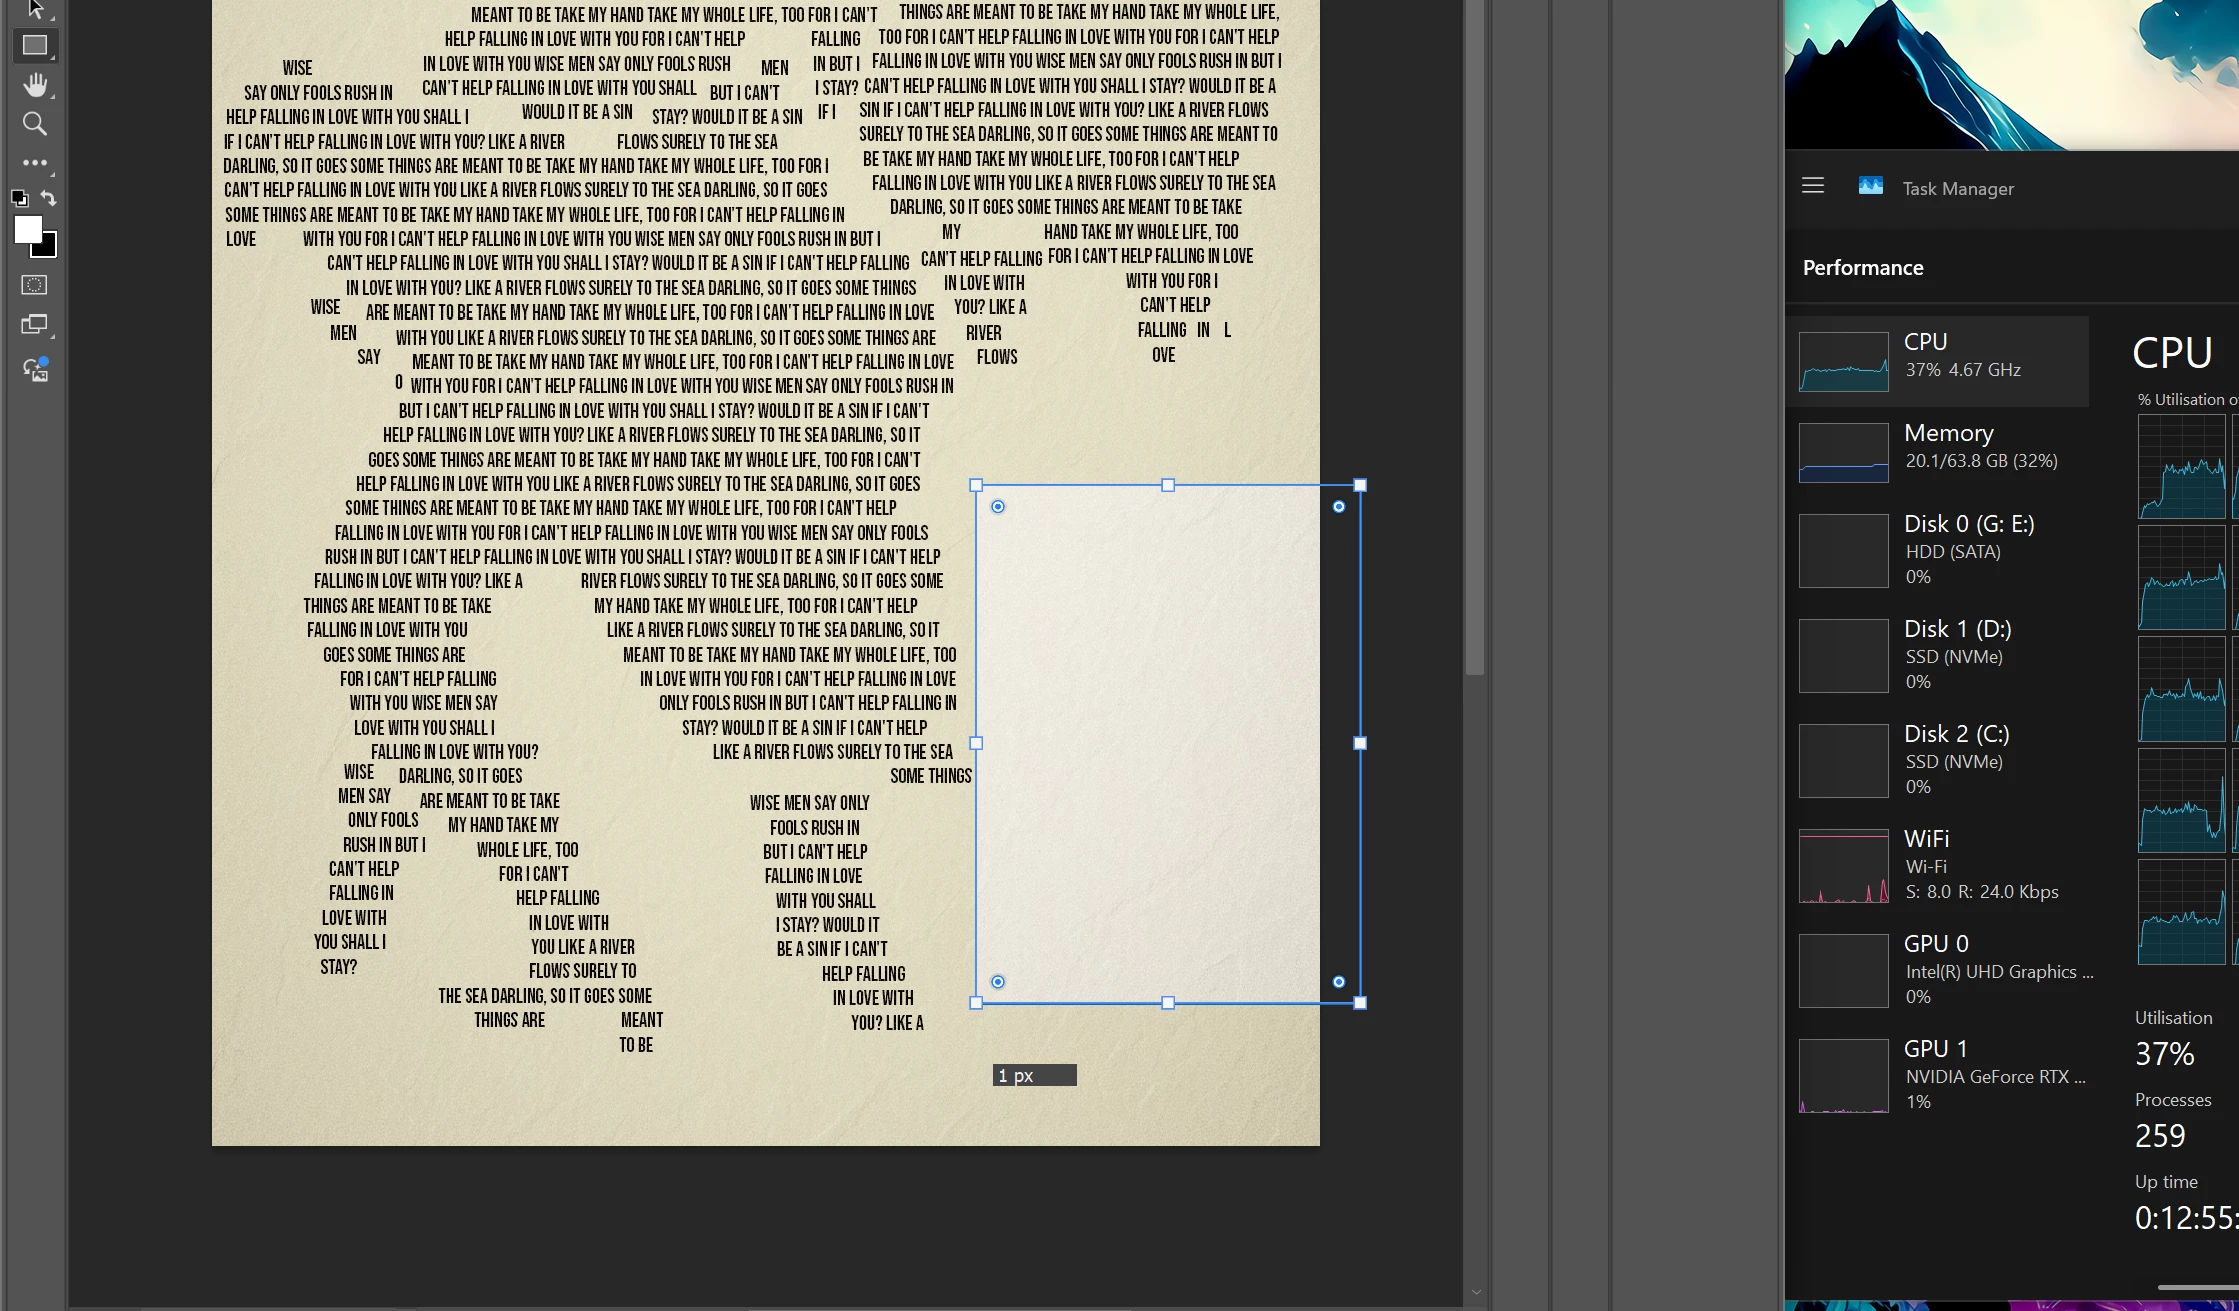The height and width of the screenshot is (1311, 2239).
Task: Click the top-left corner radius widget
Action: coord(998,507)
